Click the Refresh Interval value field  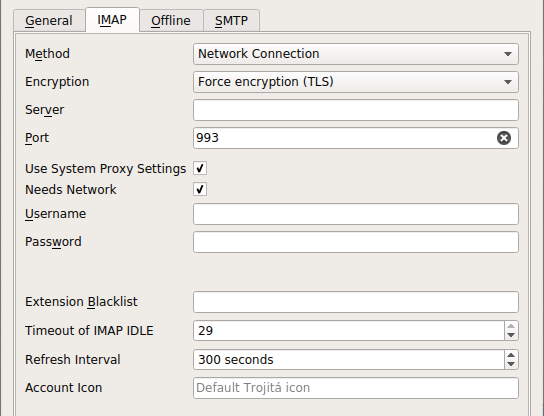click(349, 359)
